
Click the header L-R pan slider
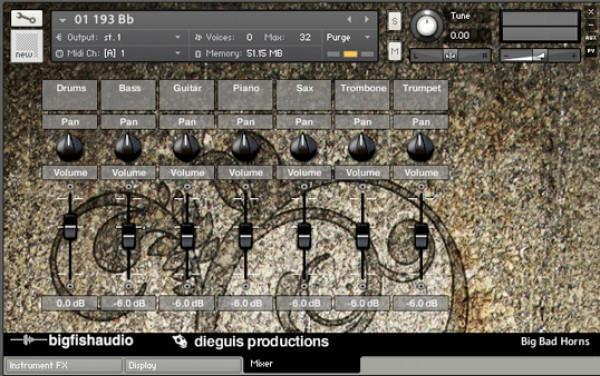pyautogui.click(x=450, y=55)
